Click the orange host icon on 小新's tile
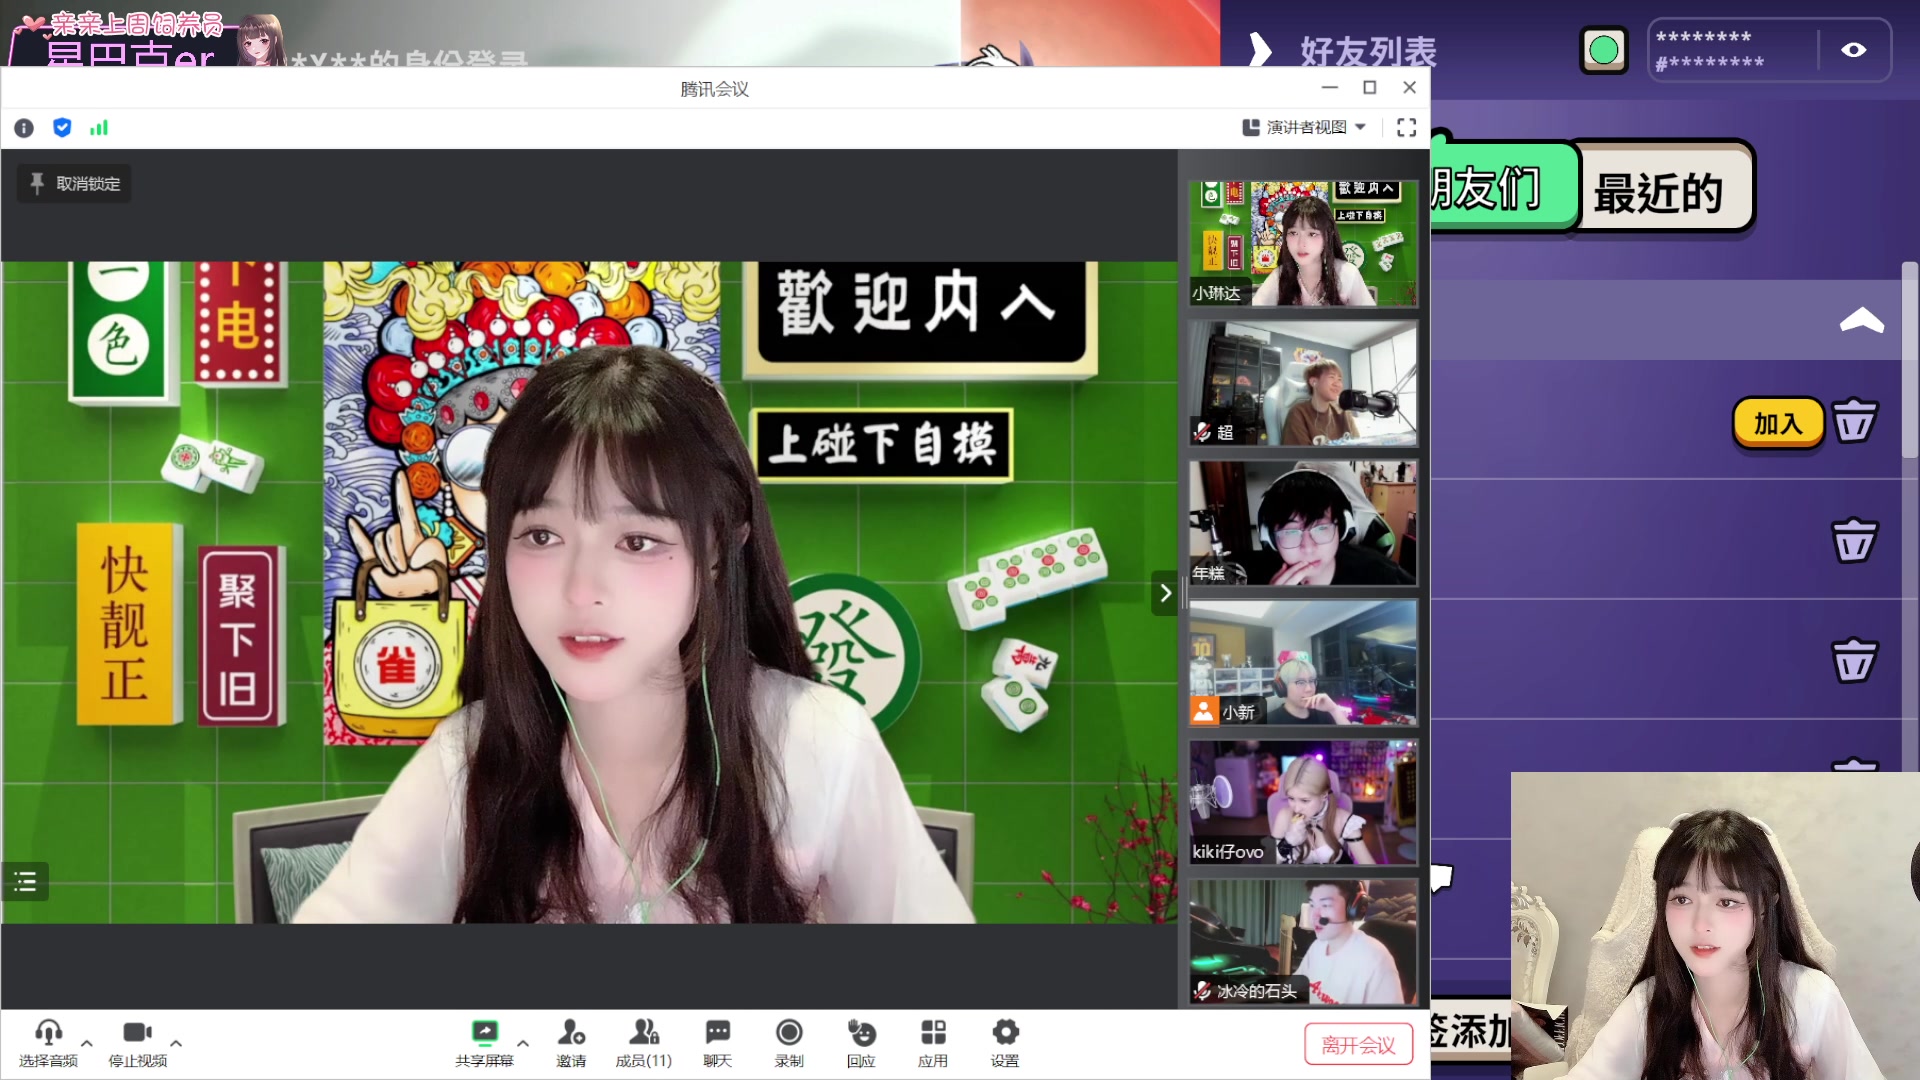The width and height of the screenshot is (1920, 1080). point(1204,711)
